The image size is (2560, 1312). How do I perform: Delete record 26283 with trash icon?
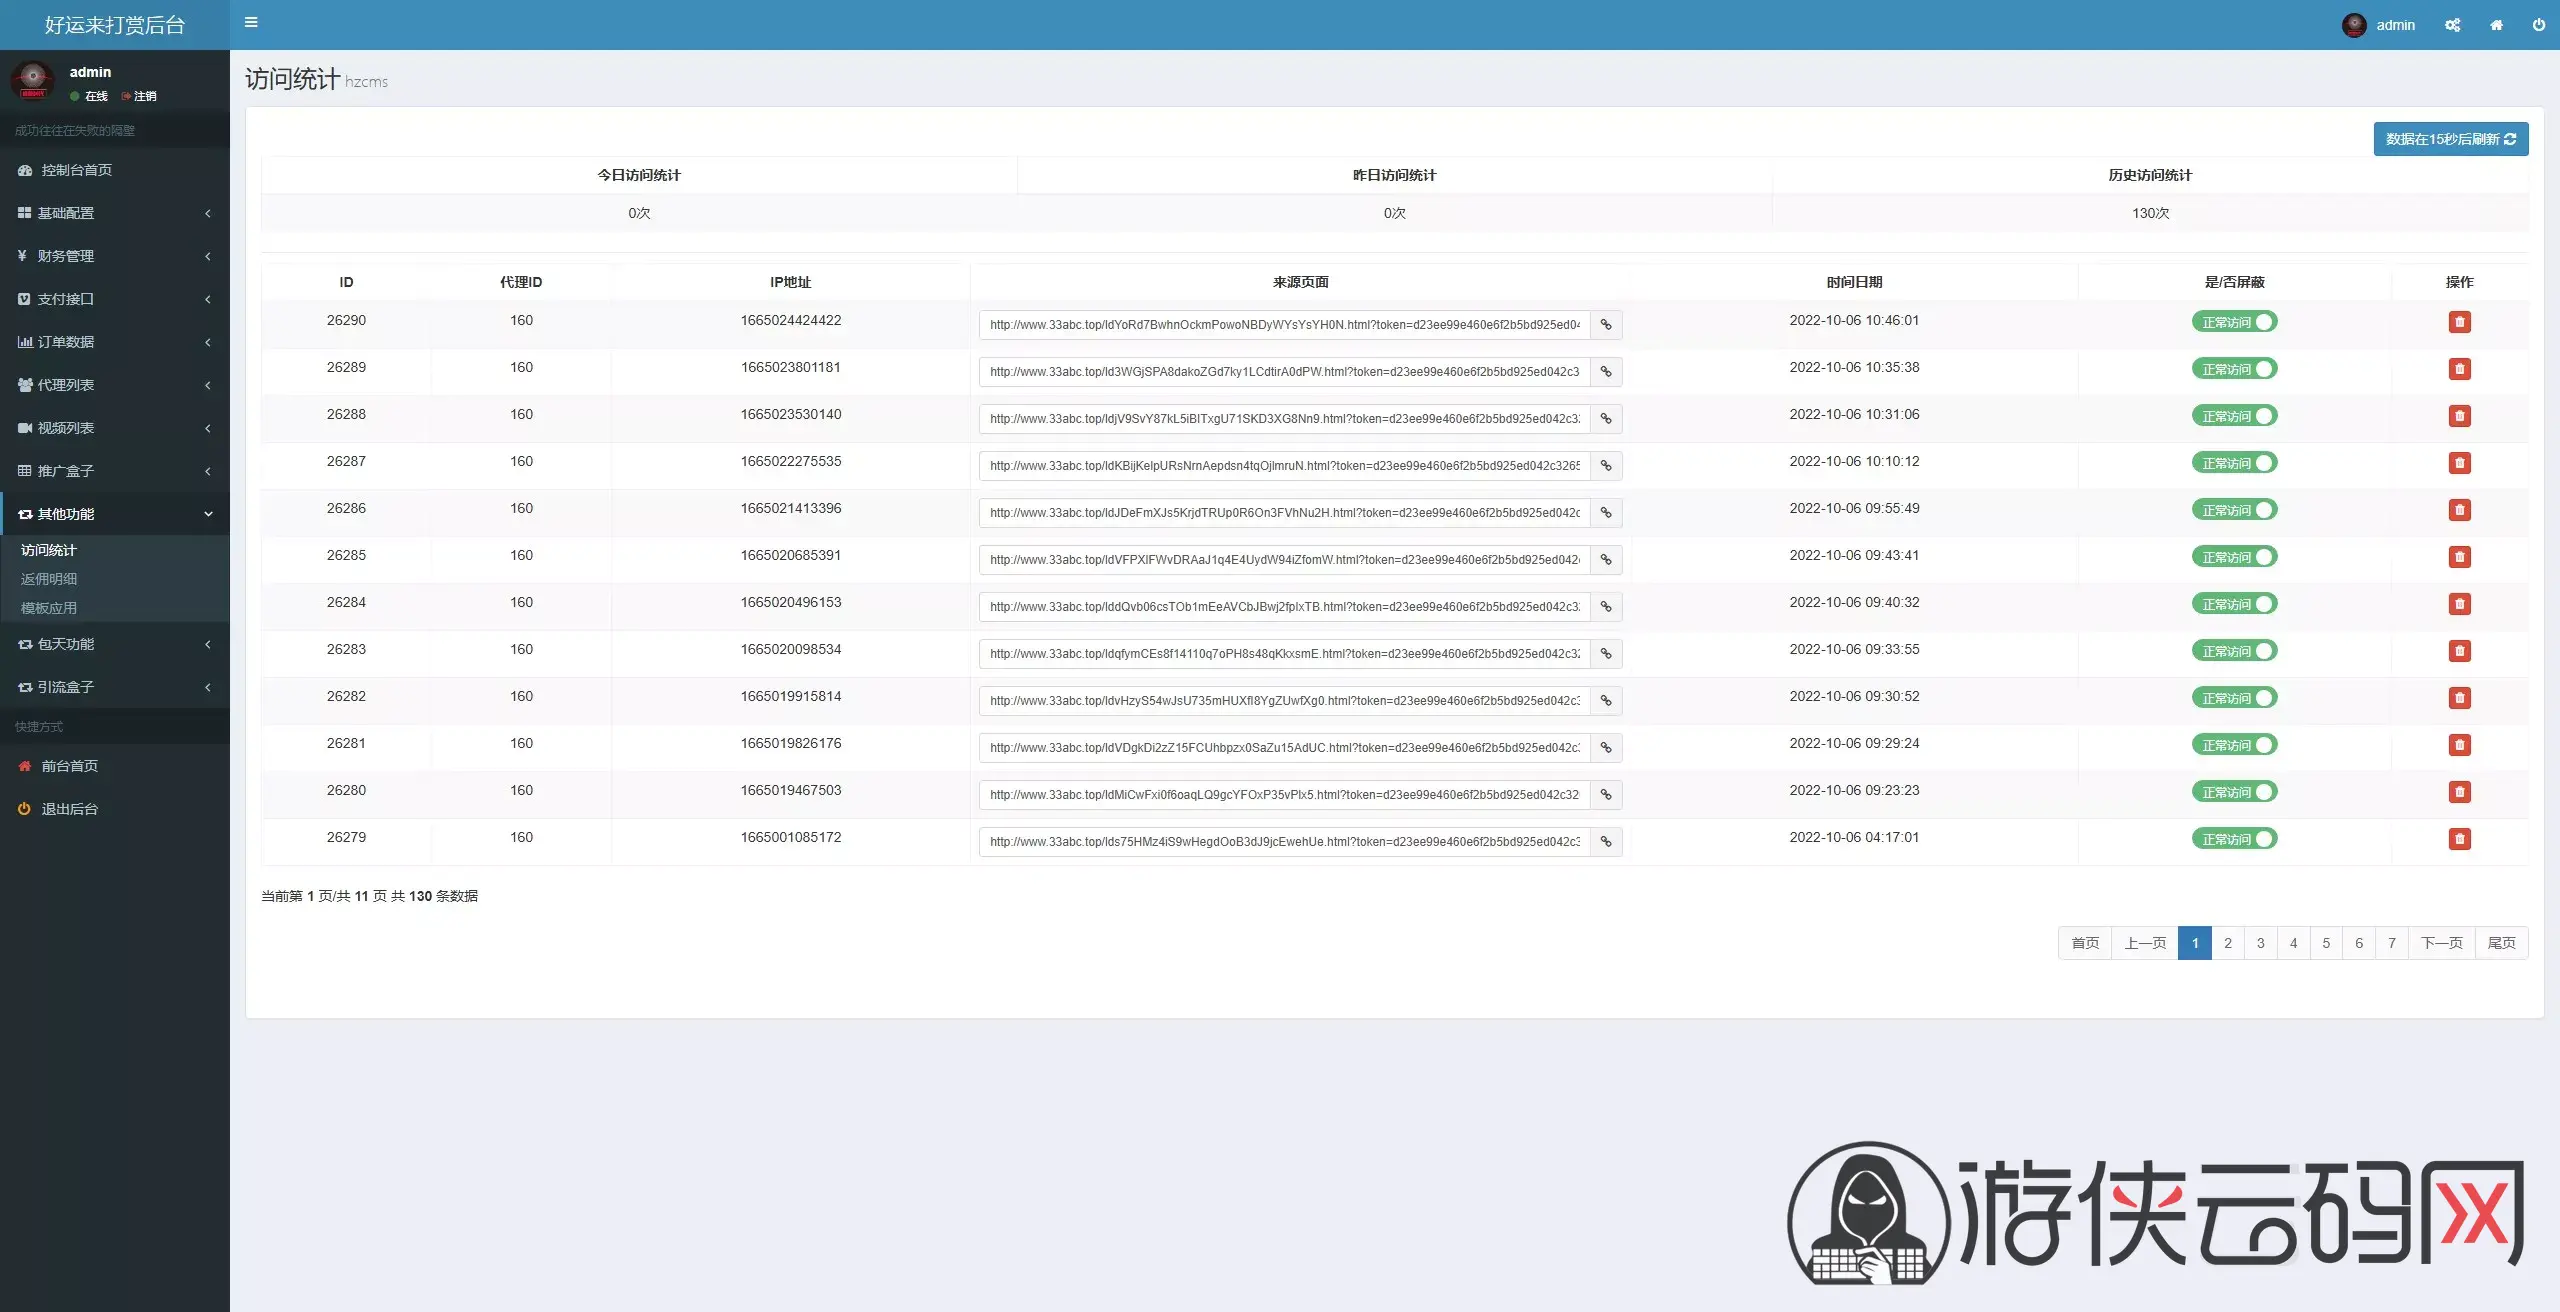[2459, 651]
